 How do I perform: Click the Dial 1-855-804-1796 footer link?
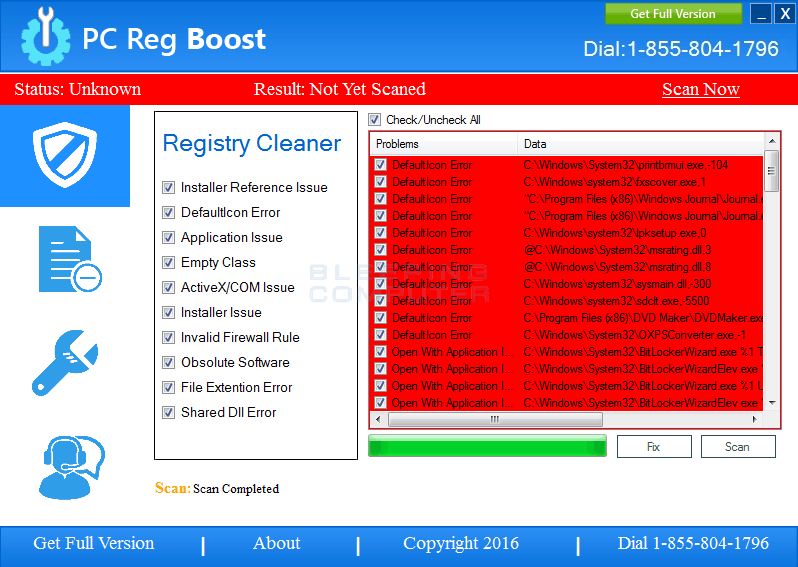click(693, 543)
